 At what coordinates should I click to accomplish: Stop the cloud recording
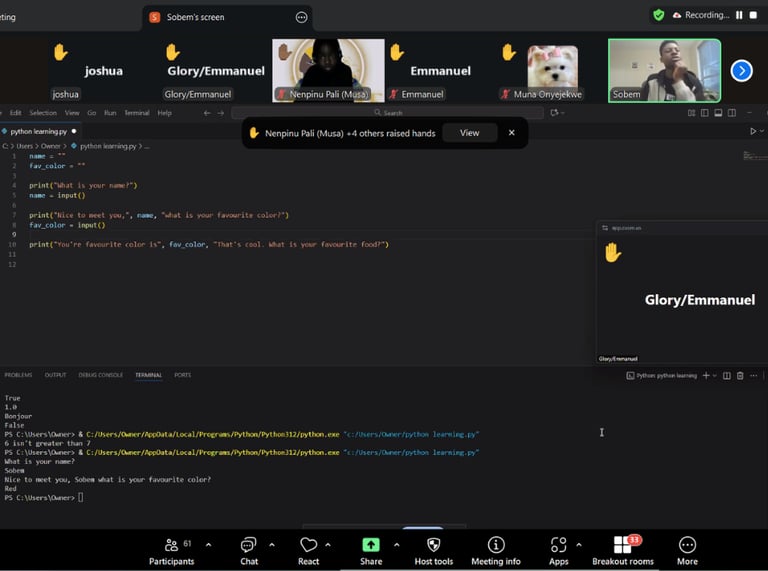[753, 15]
